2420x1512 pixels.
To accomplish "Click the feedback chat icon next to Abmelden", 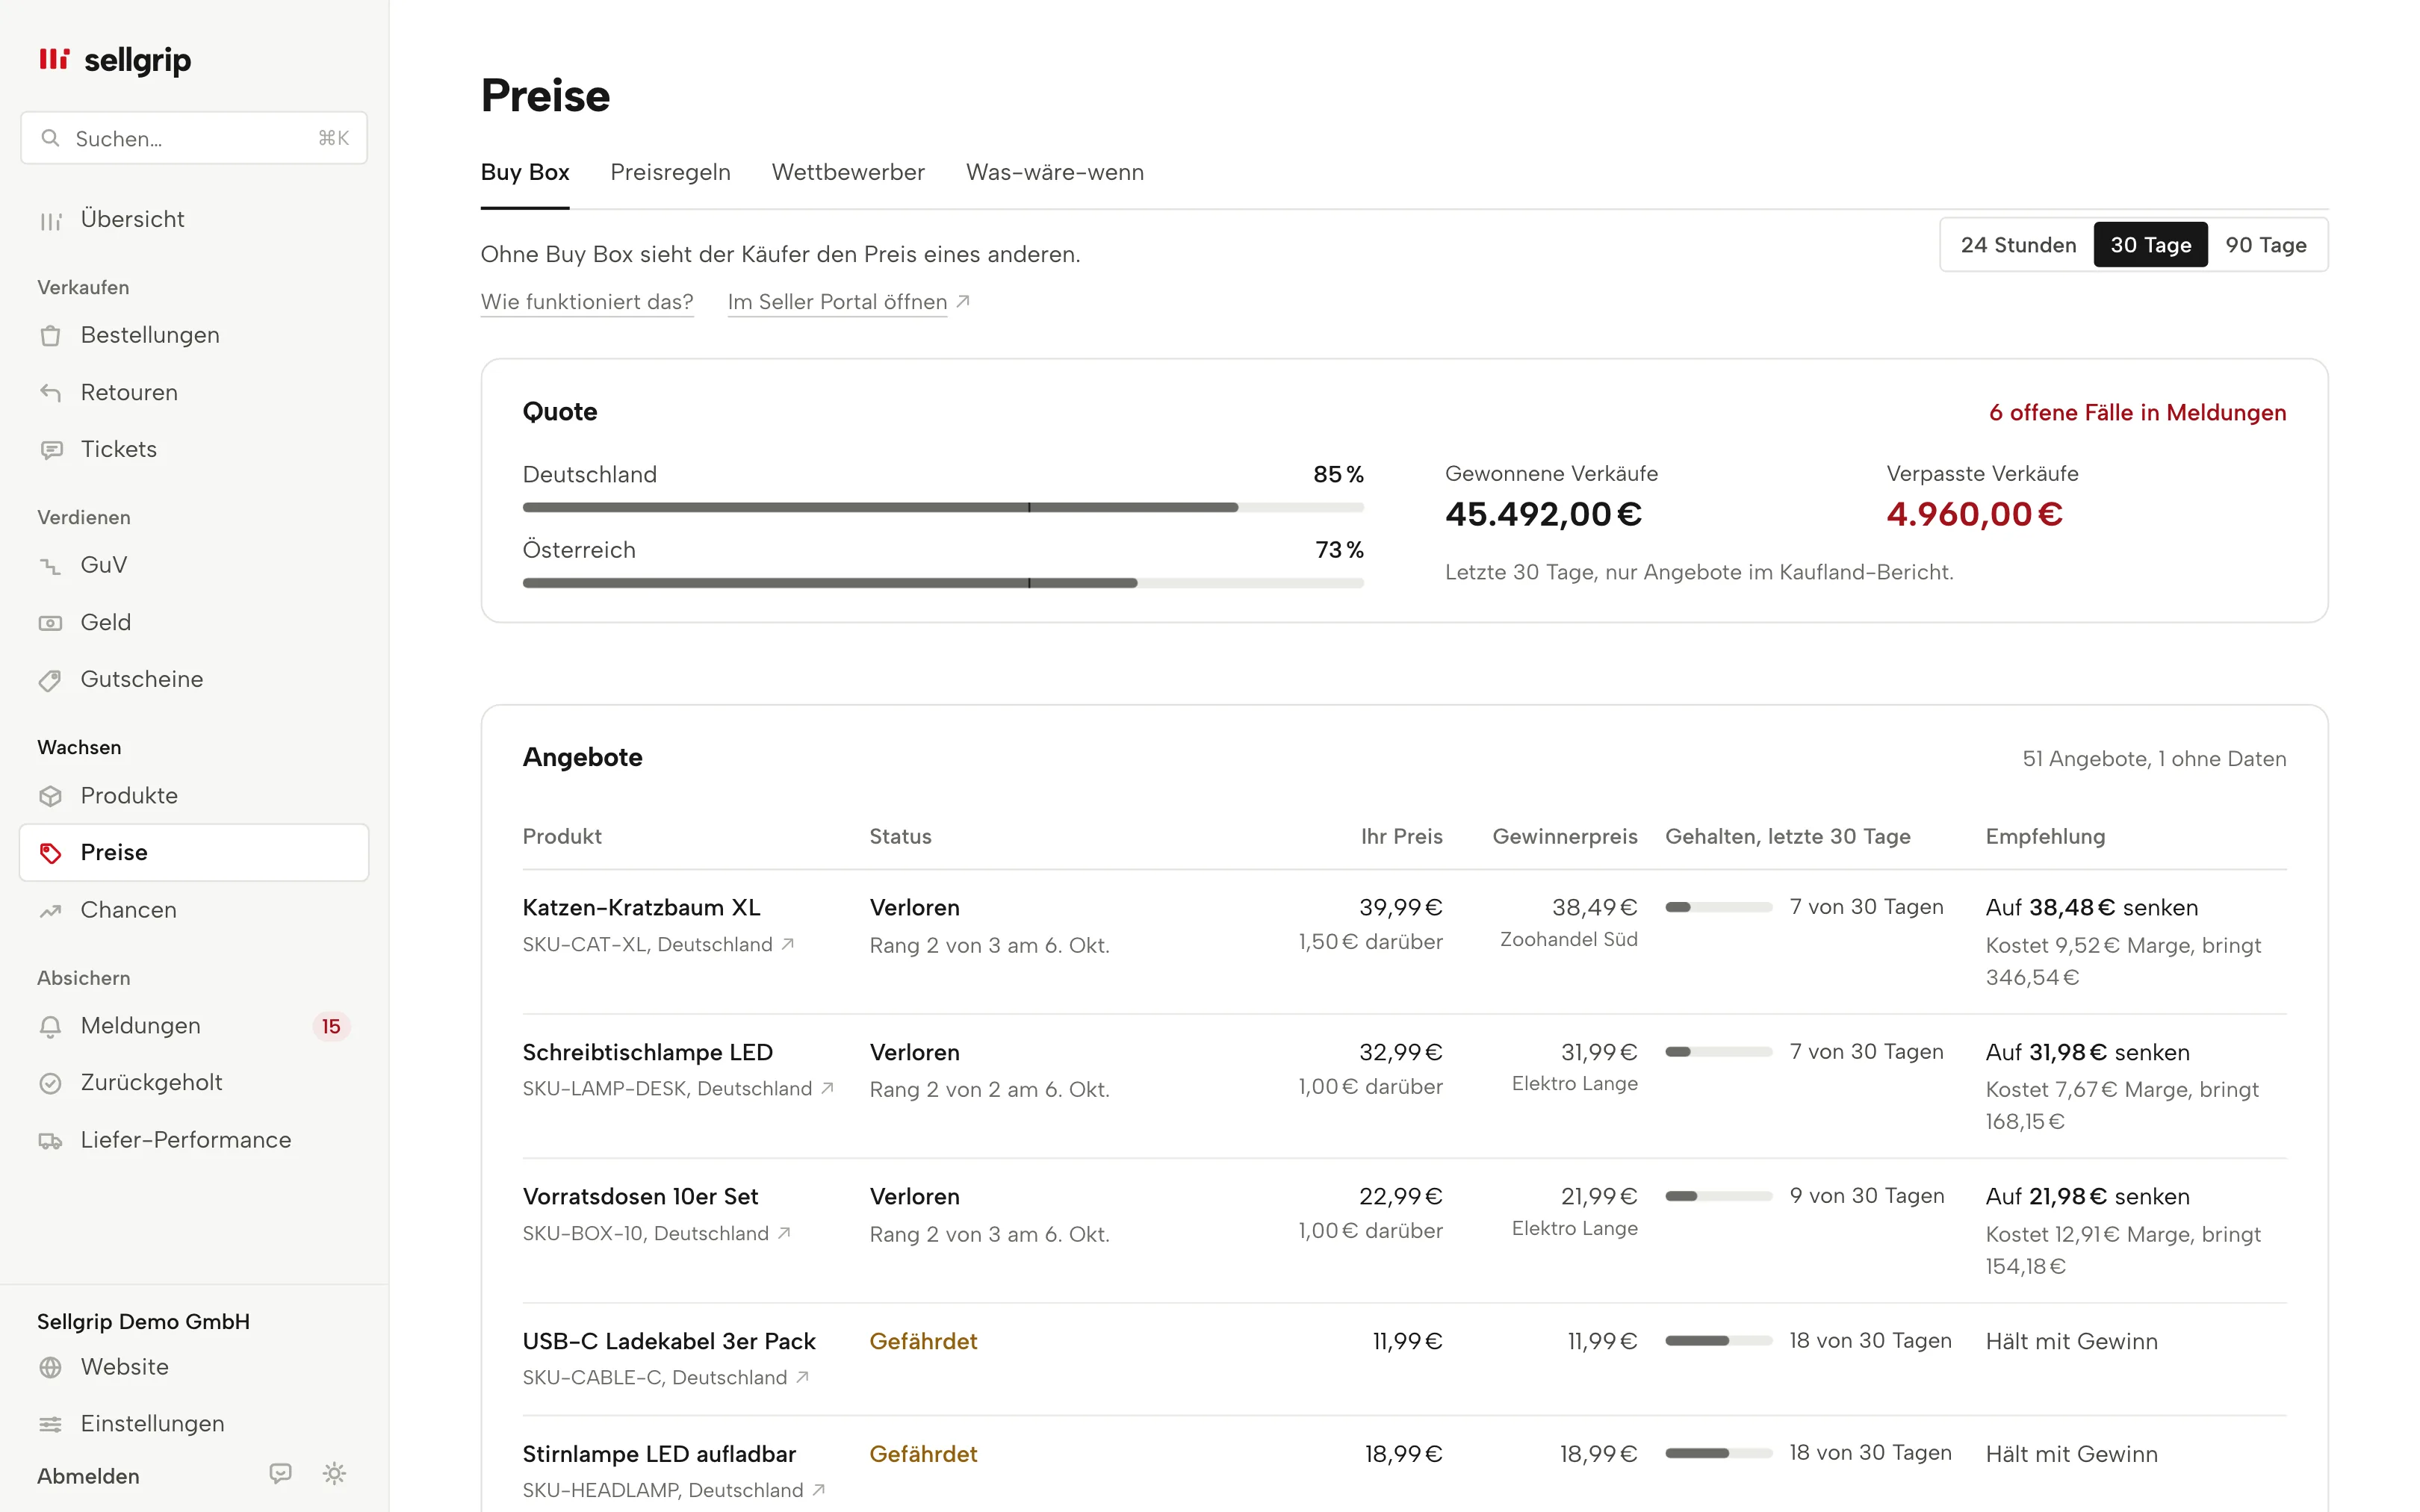I will pyautogui.click(x=281, y=1474).
